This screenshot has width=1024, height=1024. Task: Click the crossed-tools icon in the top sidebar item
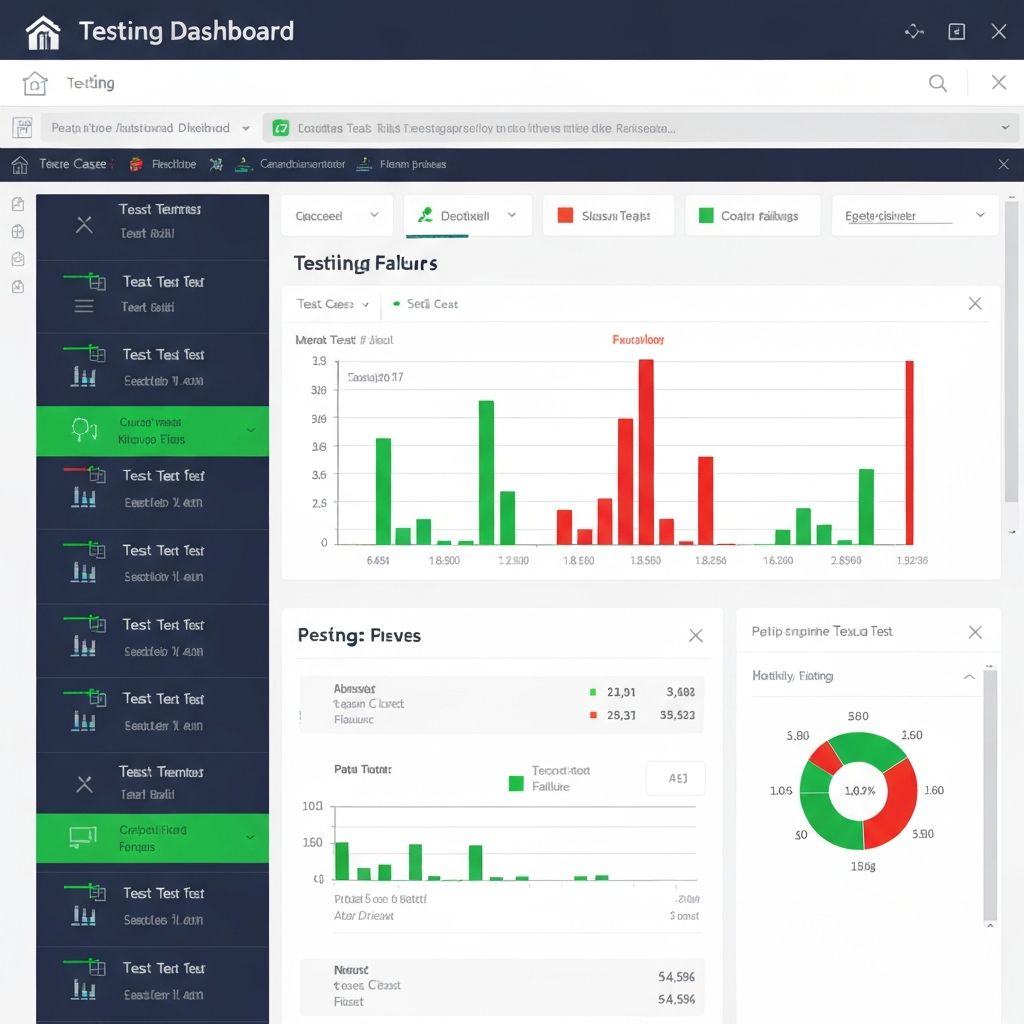[84, 226]
